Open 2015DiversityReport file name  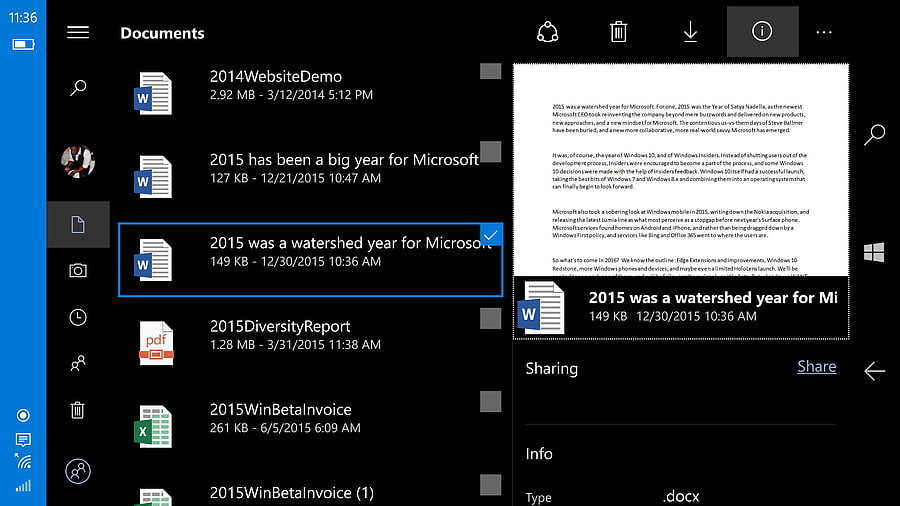click(280, 326)
